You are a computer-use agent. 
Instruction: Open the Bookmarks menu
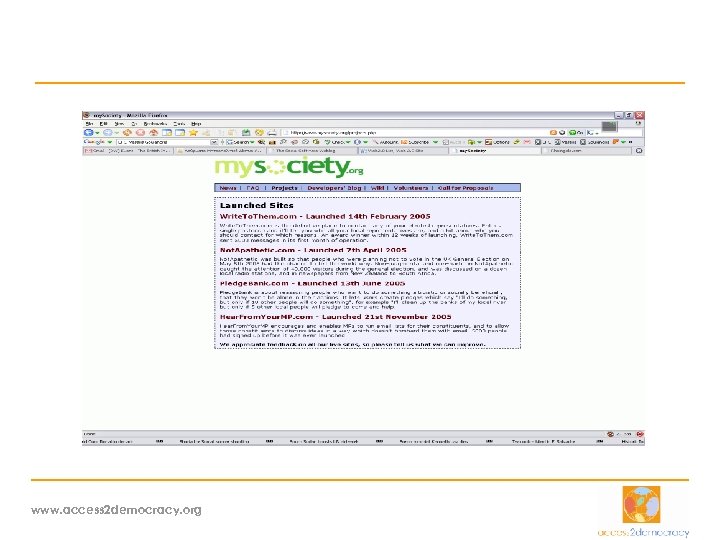(155, 124)
